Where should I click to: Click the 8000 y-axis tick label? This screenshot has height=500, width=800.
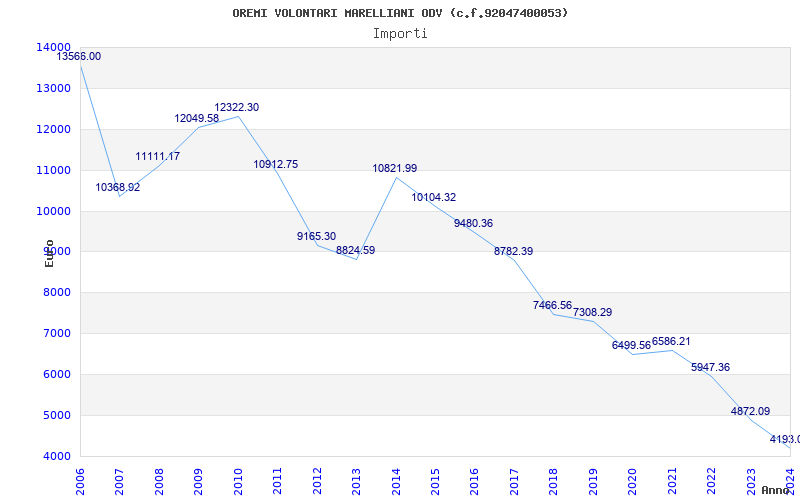point(56,293)
